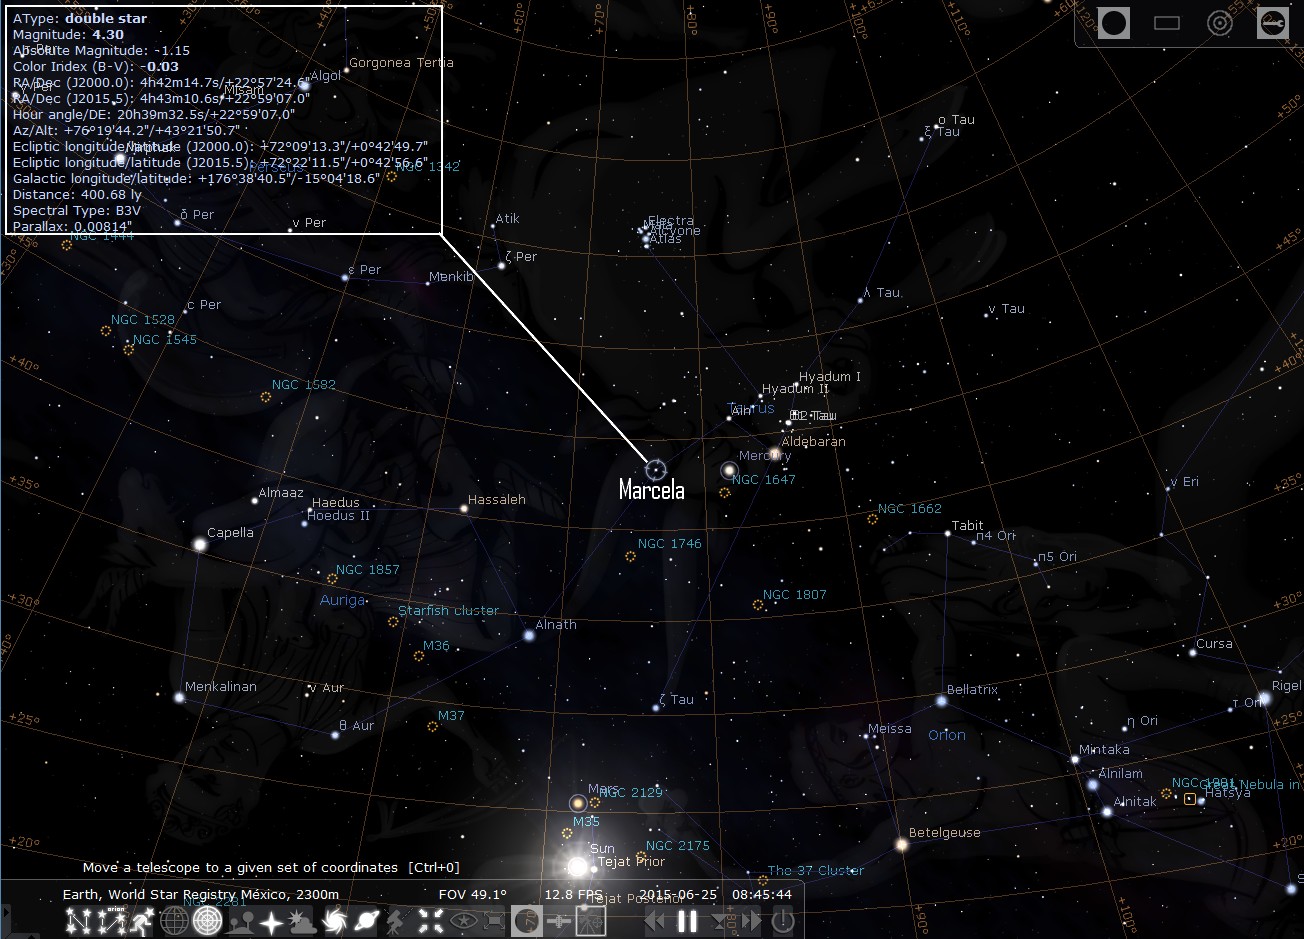
Task: Toggle the azimuthal grid
Action: tap(207, 921)
